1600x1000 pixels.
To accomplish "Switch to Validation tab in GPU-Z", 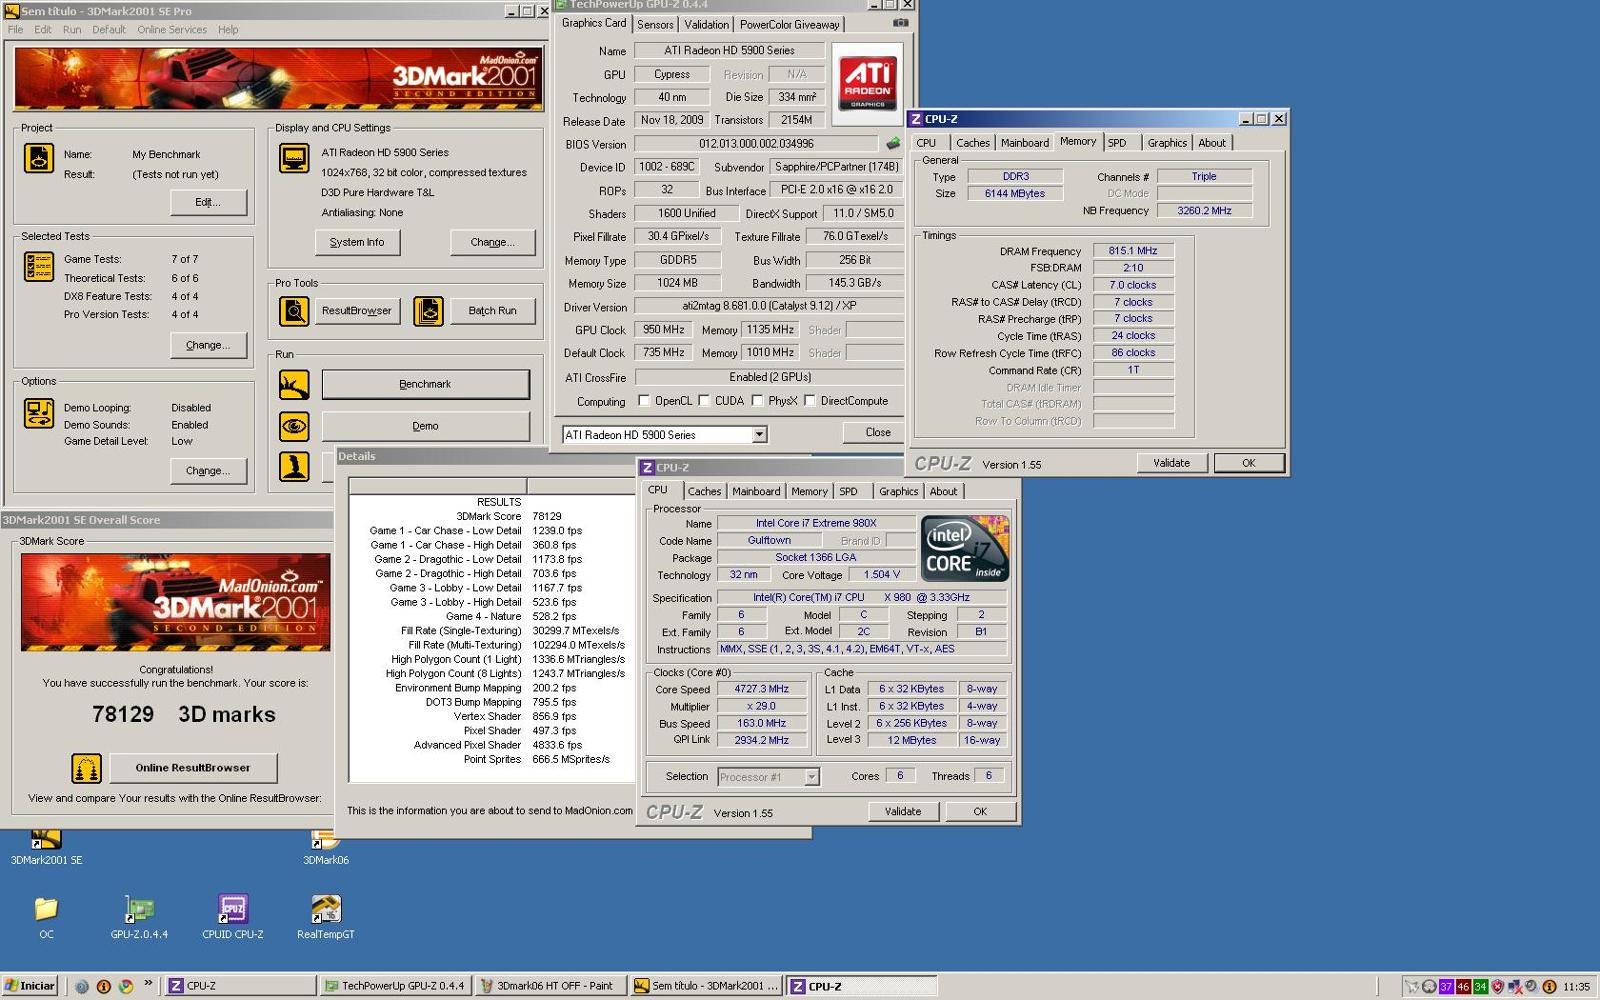I will point(706,25).
